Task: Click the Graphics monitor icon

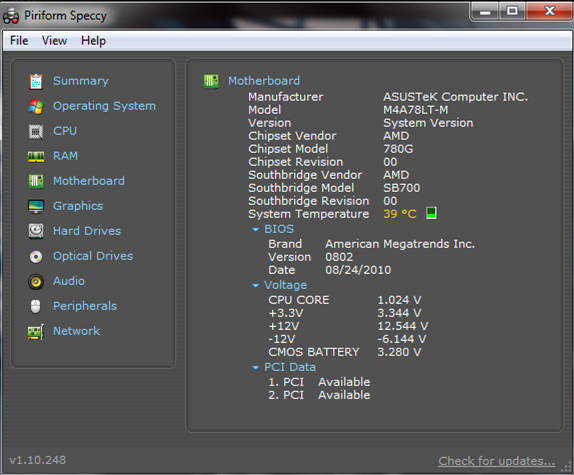Action: click(36, 206)
